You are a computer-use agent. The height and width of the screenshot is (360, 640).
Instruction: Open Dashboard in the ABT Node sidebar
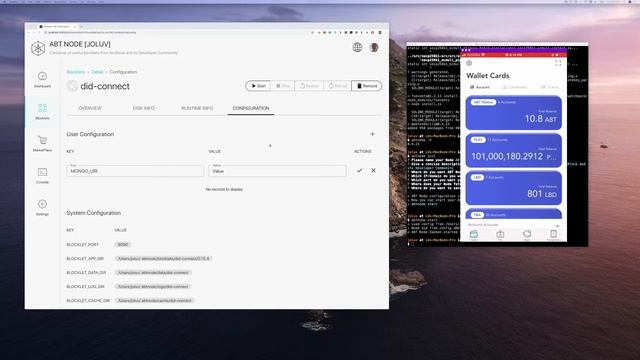42,80
